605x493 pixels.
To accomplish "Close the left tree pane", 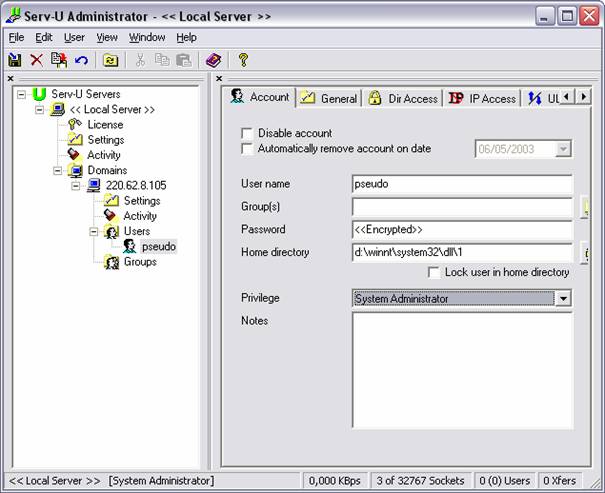I will pos(10,79).
